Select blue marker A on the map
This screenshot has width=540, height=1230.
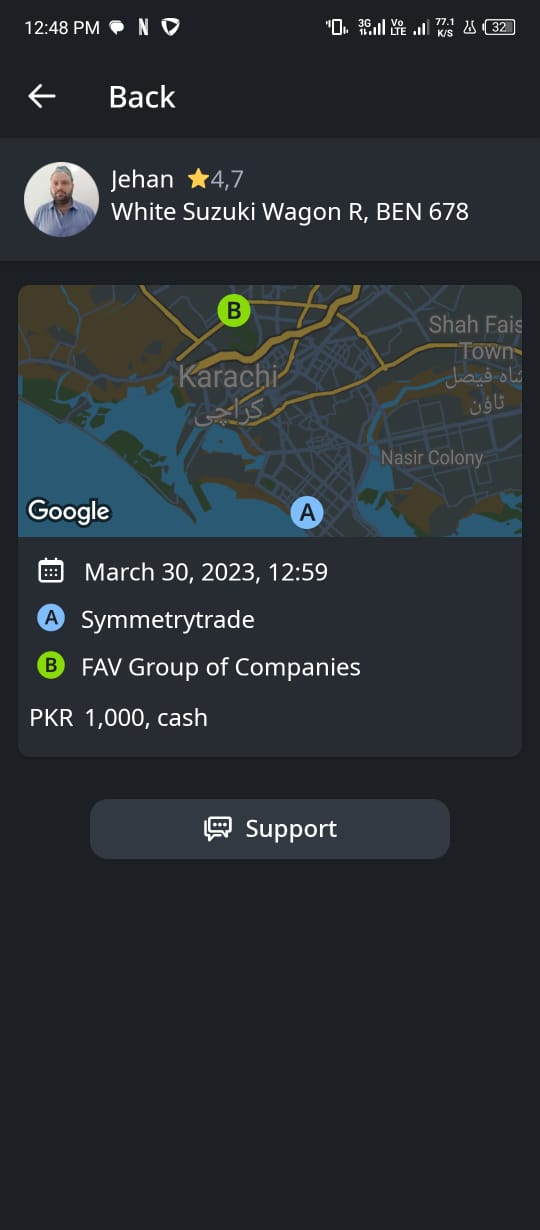click(307, 513)
